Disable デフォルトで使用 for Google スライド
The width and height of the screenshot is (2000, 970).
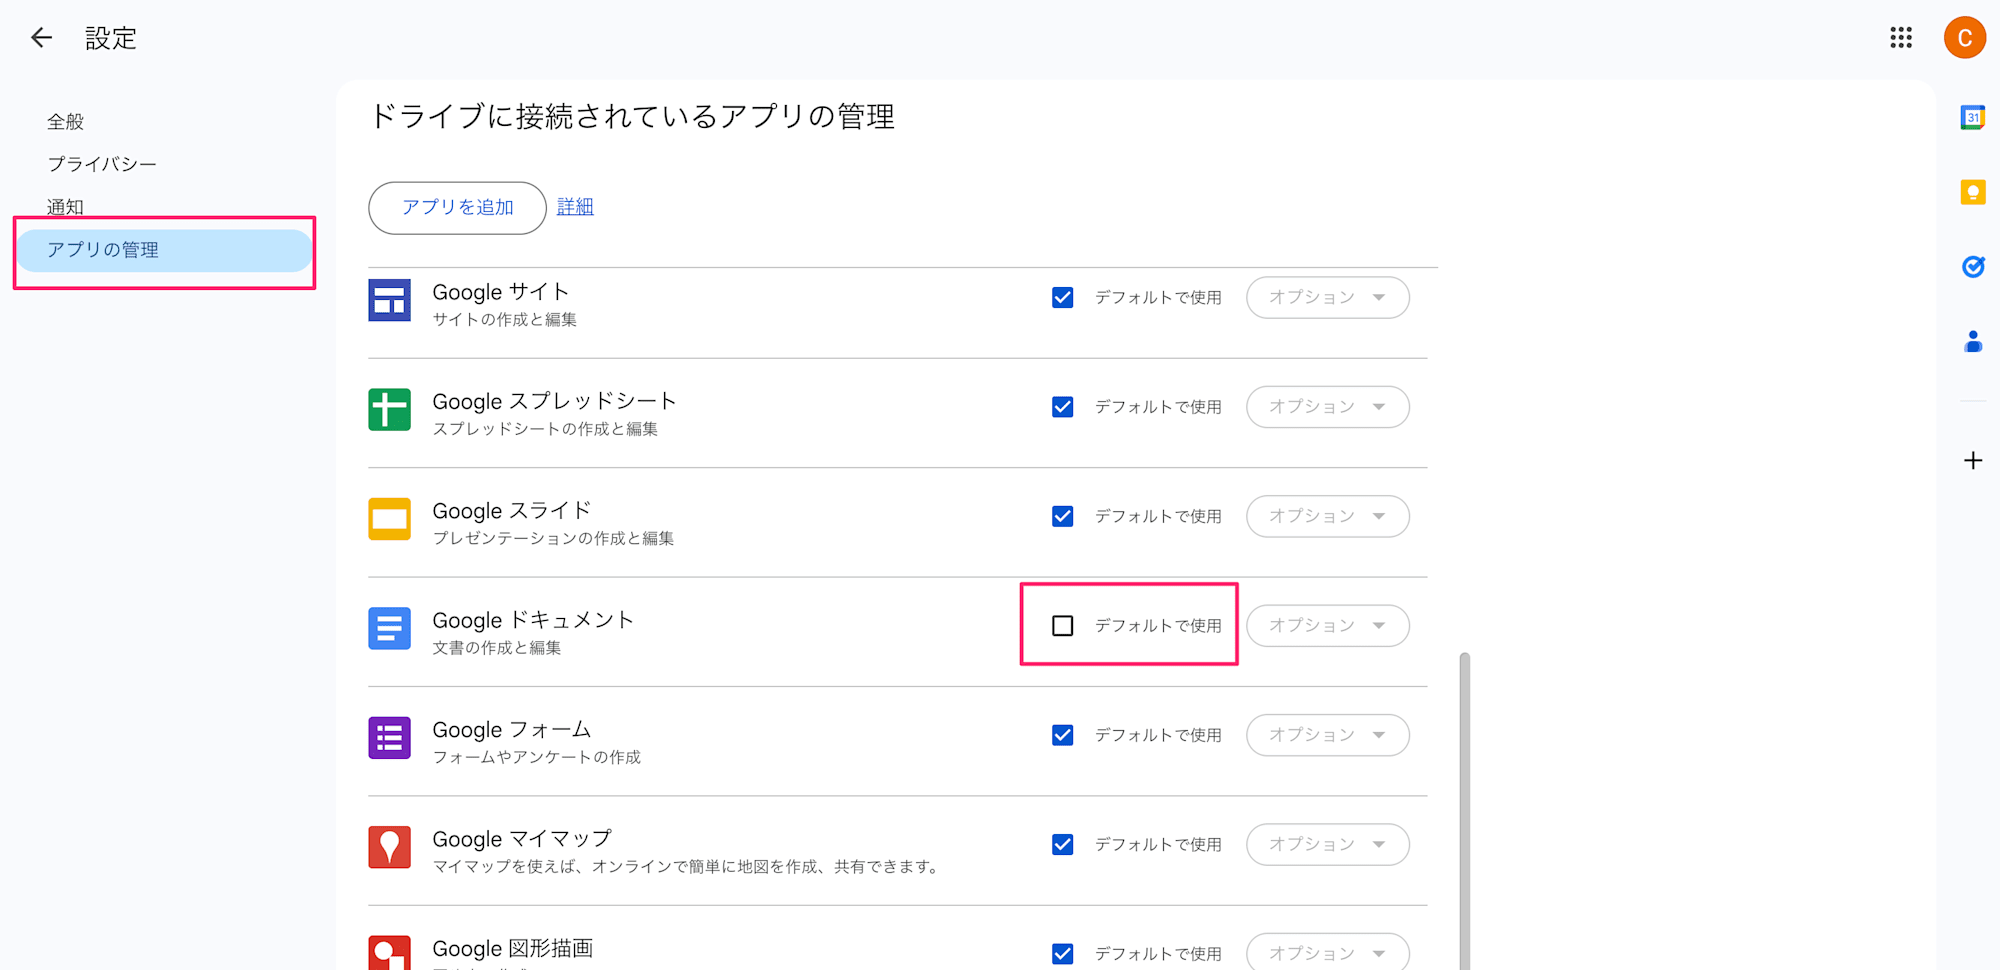1062,516
